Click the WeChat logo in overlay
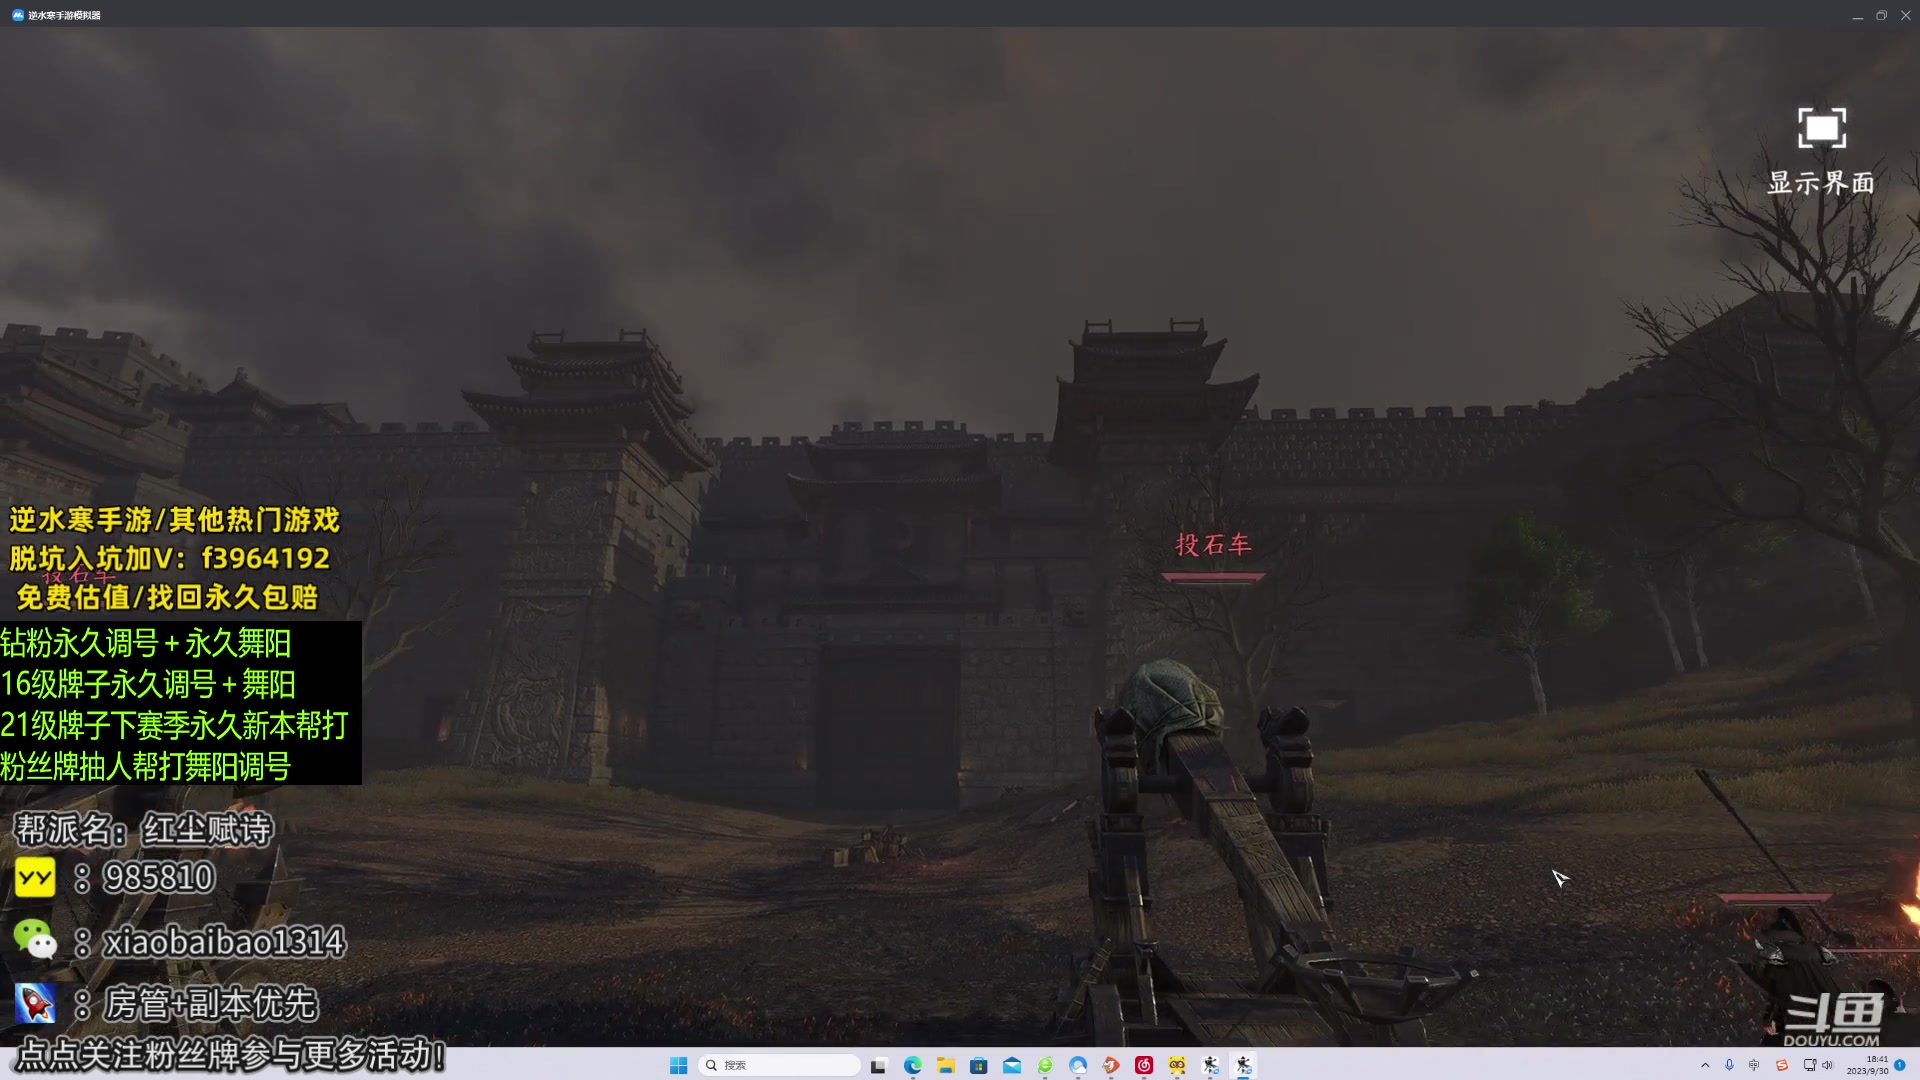 (35, 940)
